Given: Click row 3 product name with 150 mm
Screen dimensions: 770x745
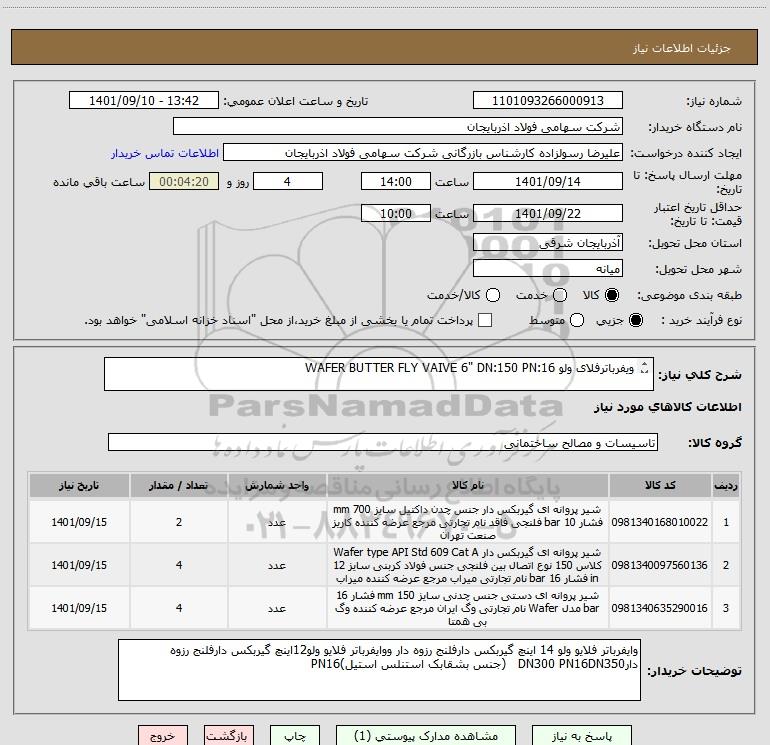Looking at the screenshot, I should pyautogui.click(x=468, y=608).
